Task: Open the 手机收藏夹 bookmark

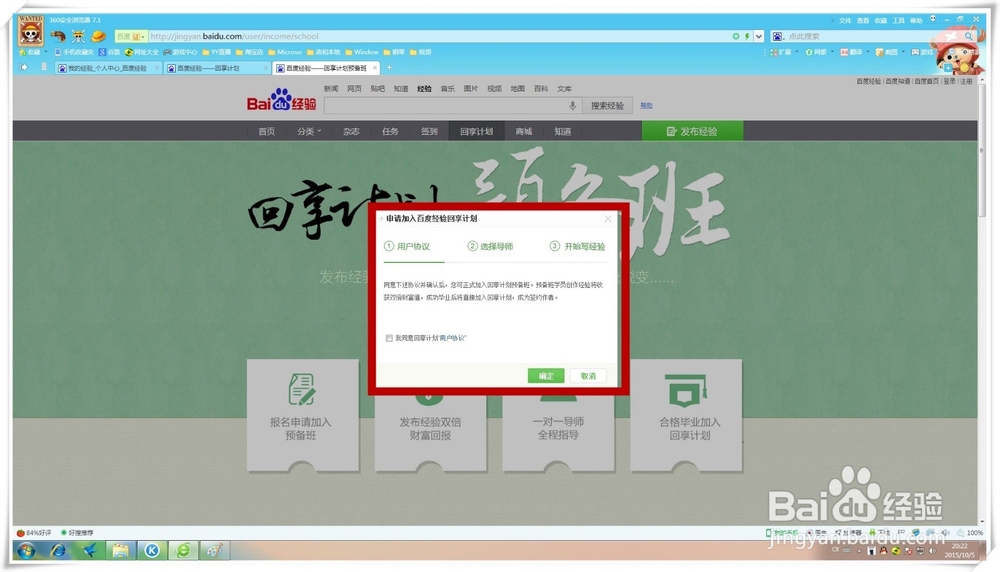Action: point(75,52)
